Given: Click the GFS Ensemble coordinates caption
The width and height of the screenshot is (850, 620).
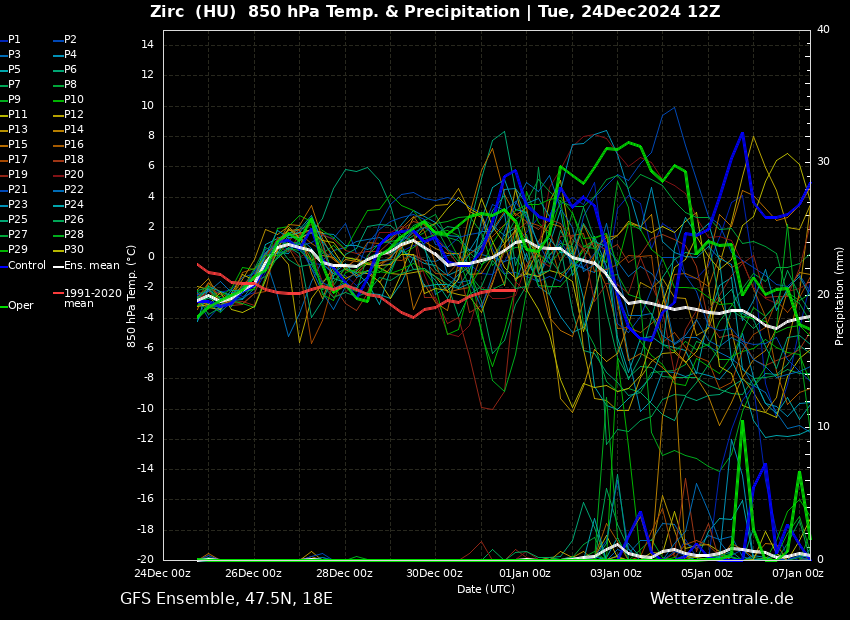Looking at the screenshot, I should (x=226, y=599).
